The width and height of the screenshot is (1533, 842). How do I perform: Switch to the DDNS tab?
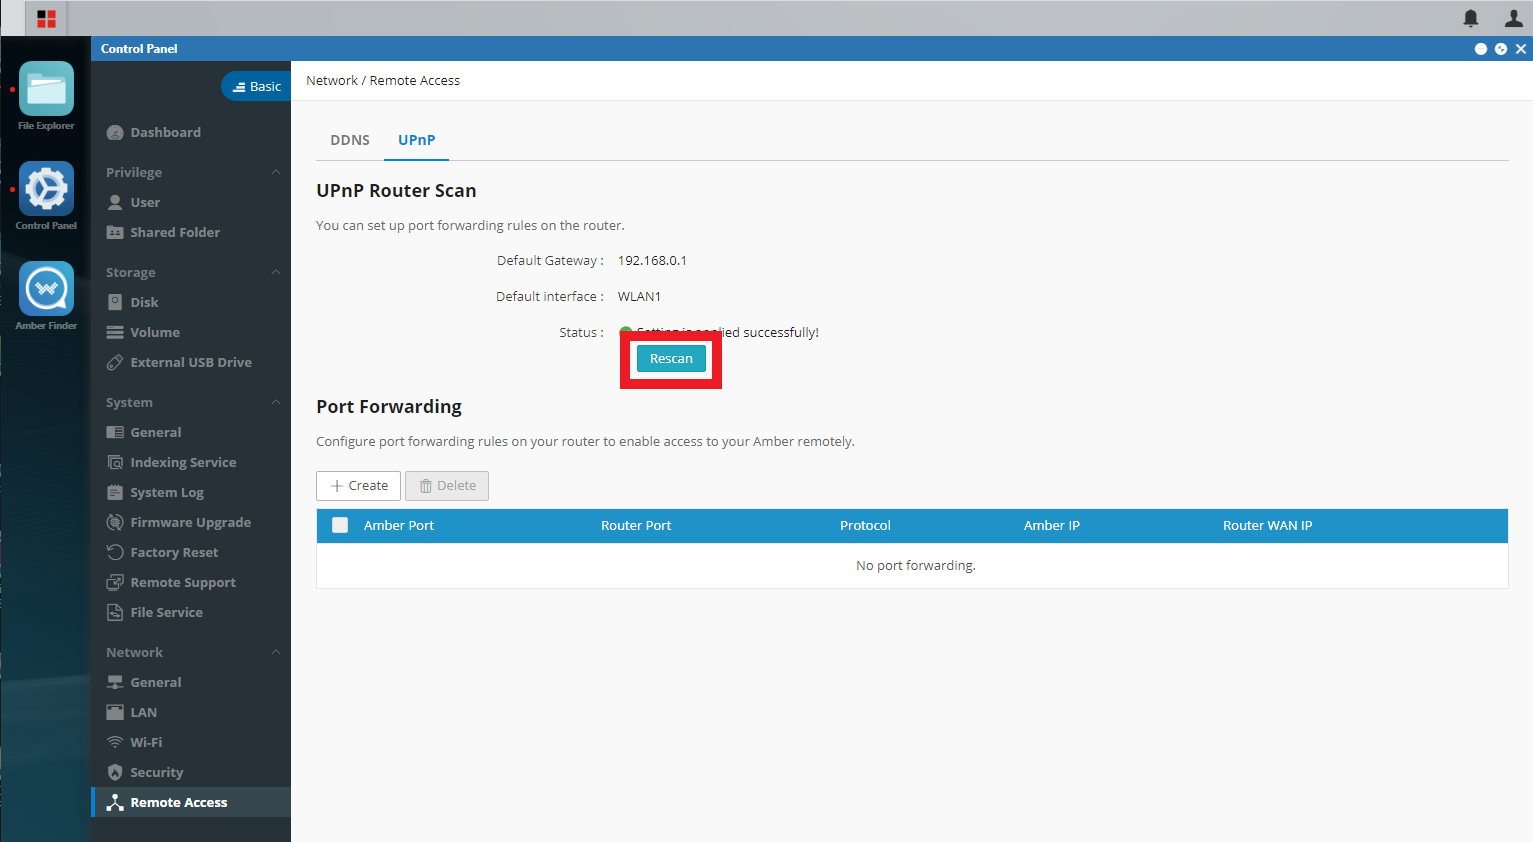point(350,140)
